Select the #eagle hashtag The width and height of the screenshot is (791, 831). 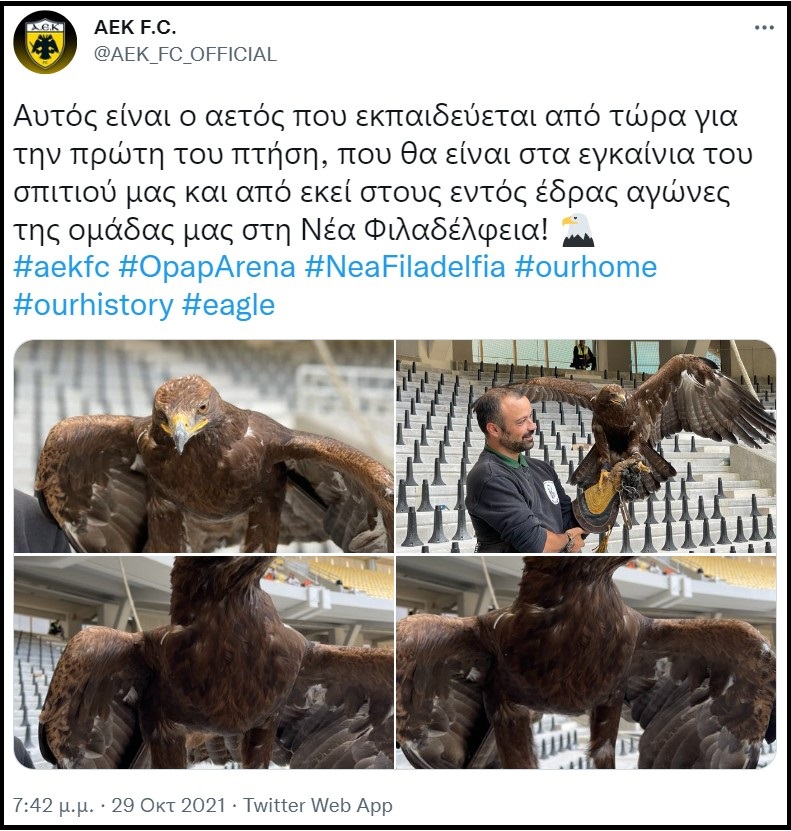pos(228,305)
